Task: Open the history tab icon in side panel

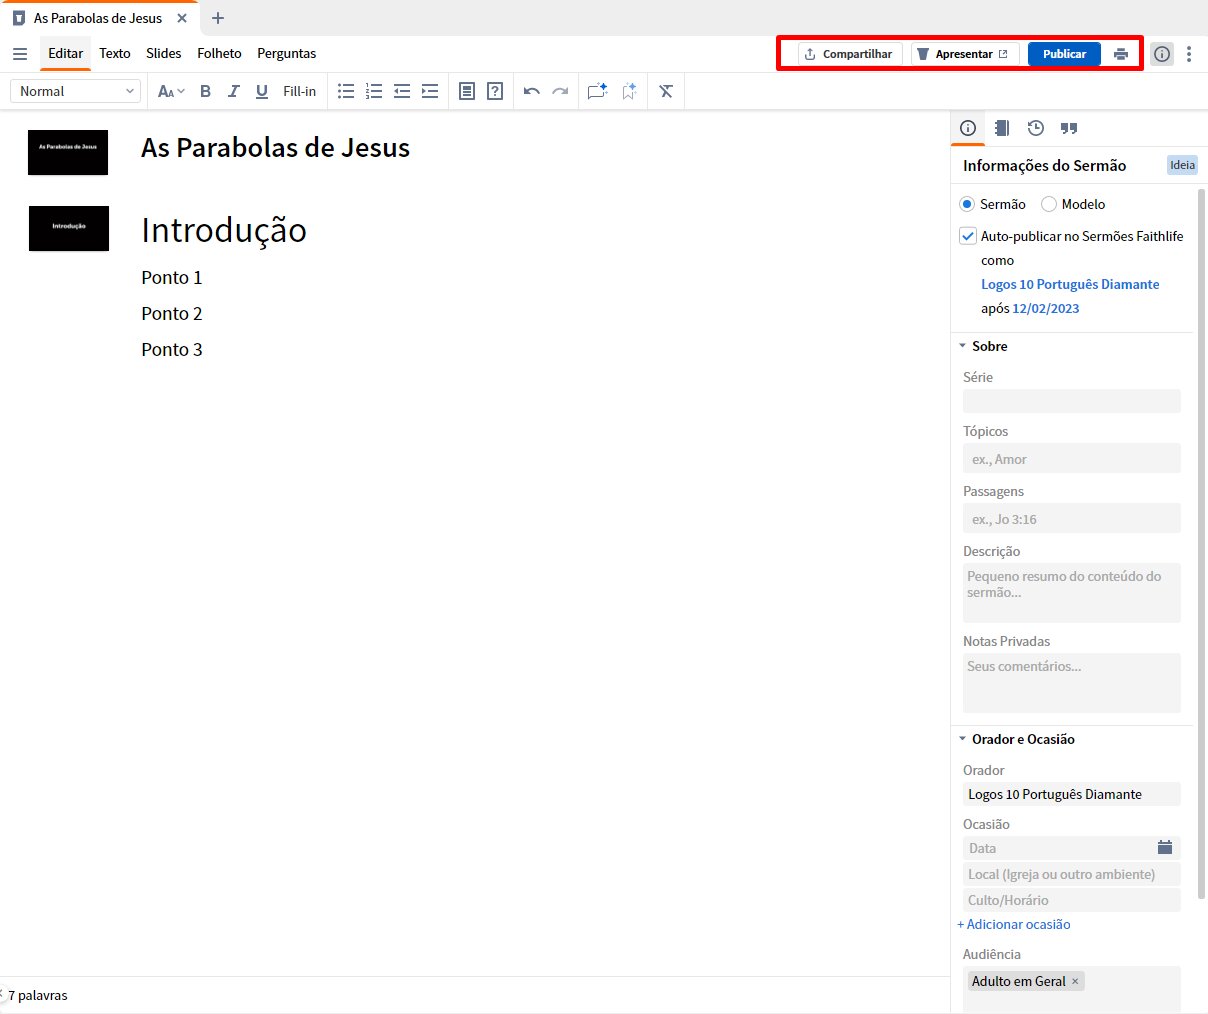Action: (x=1036, y=128)
